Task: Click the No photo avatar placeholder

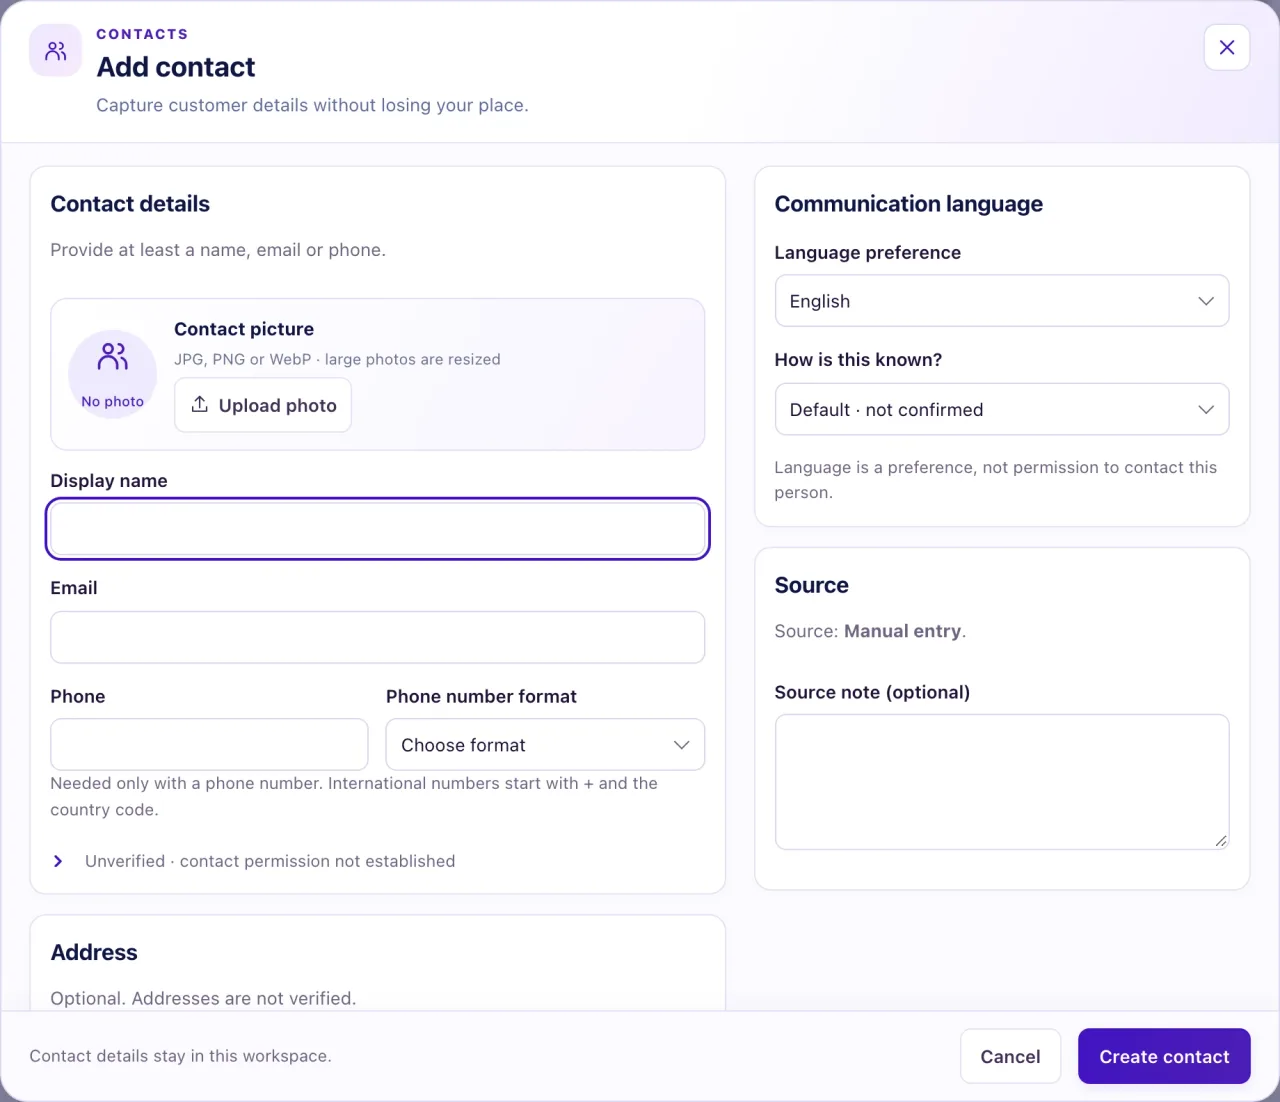Action: coord(113,374)
